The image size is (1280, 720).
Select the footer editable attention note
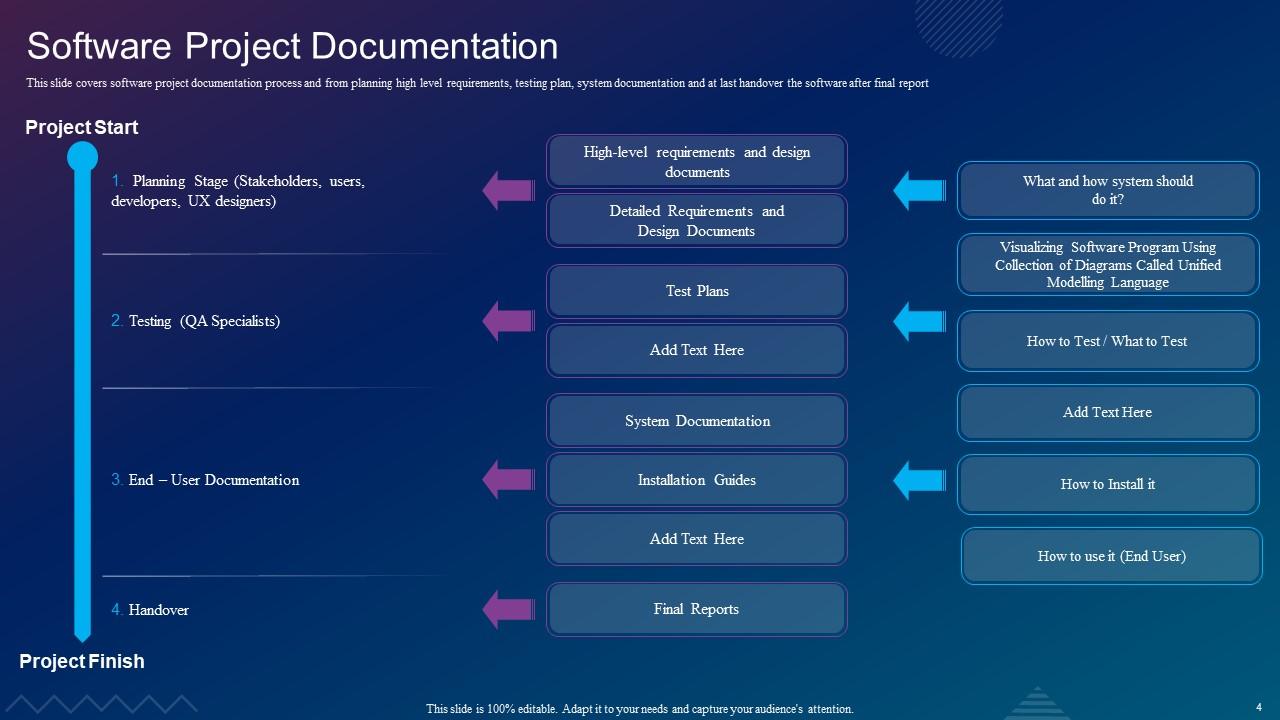[x=639, y=708]
